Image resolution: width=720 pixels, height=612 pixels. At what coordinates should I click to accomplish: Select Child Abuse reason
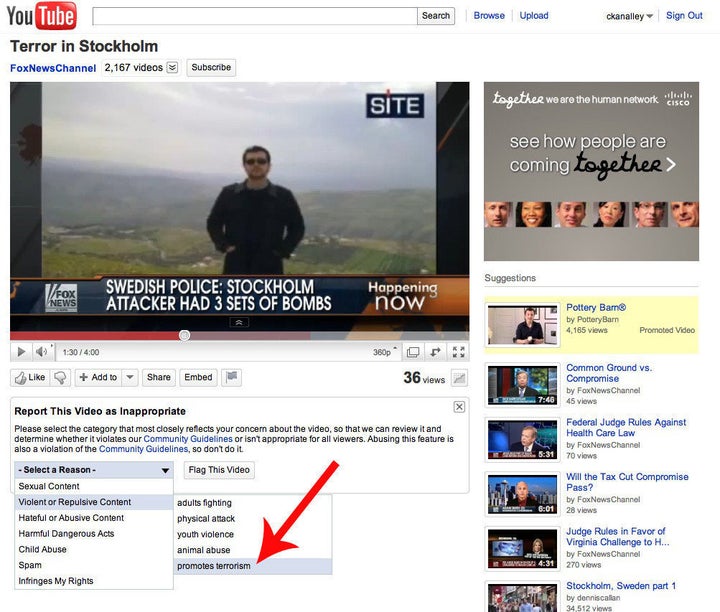(x=94, y=550)
